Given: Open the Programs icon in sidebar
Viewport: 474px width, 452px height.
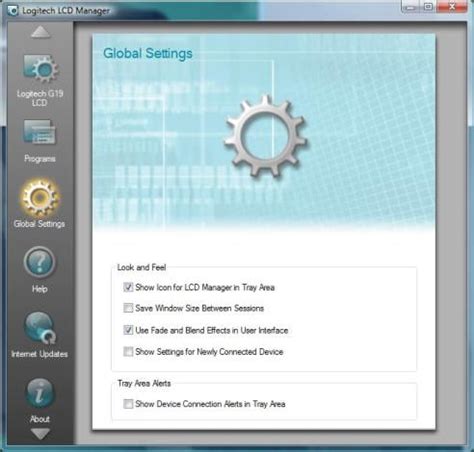Looking at the screenshot, I should [x=39, y=133].
